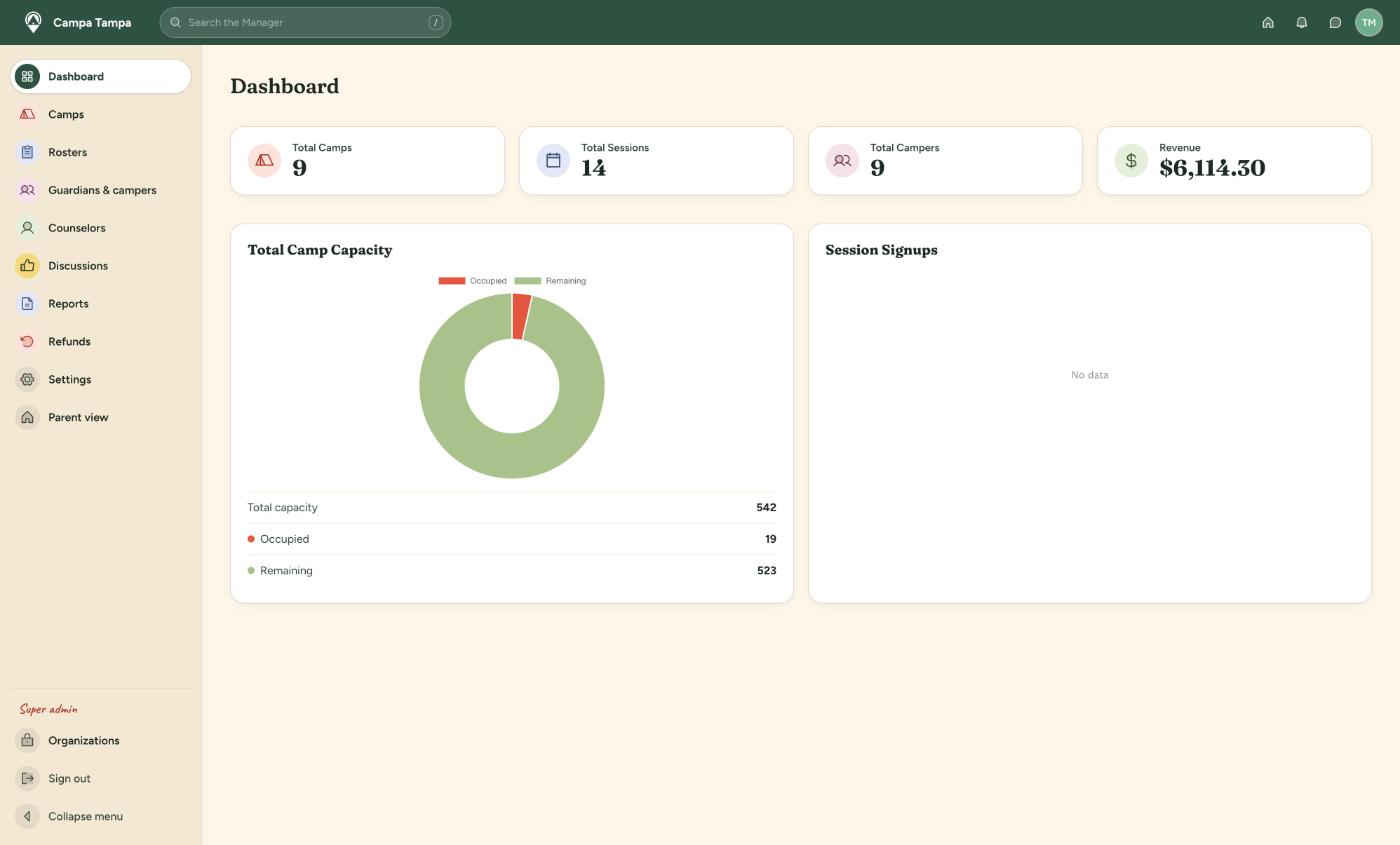Focus the Search the Manager field
1400x845 pixels.
tap(305, 22)
